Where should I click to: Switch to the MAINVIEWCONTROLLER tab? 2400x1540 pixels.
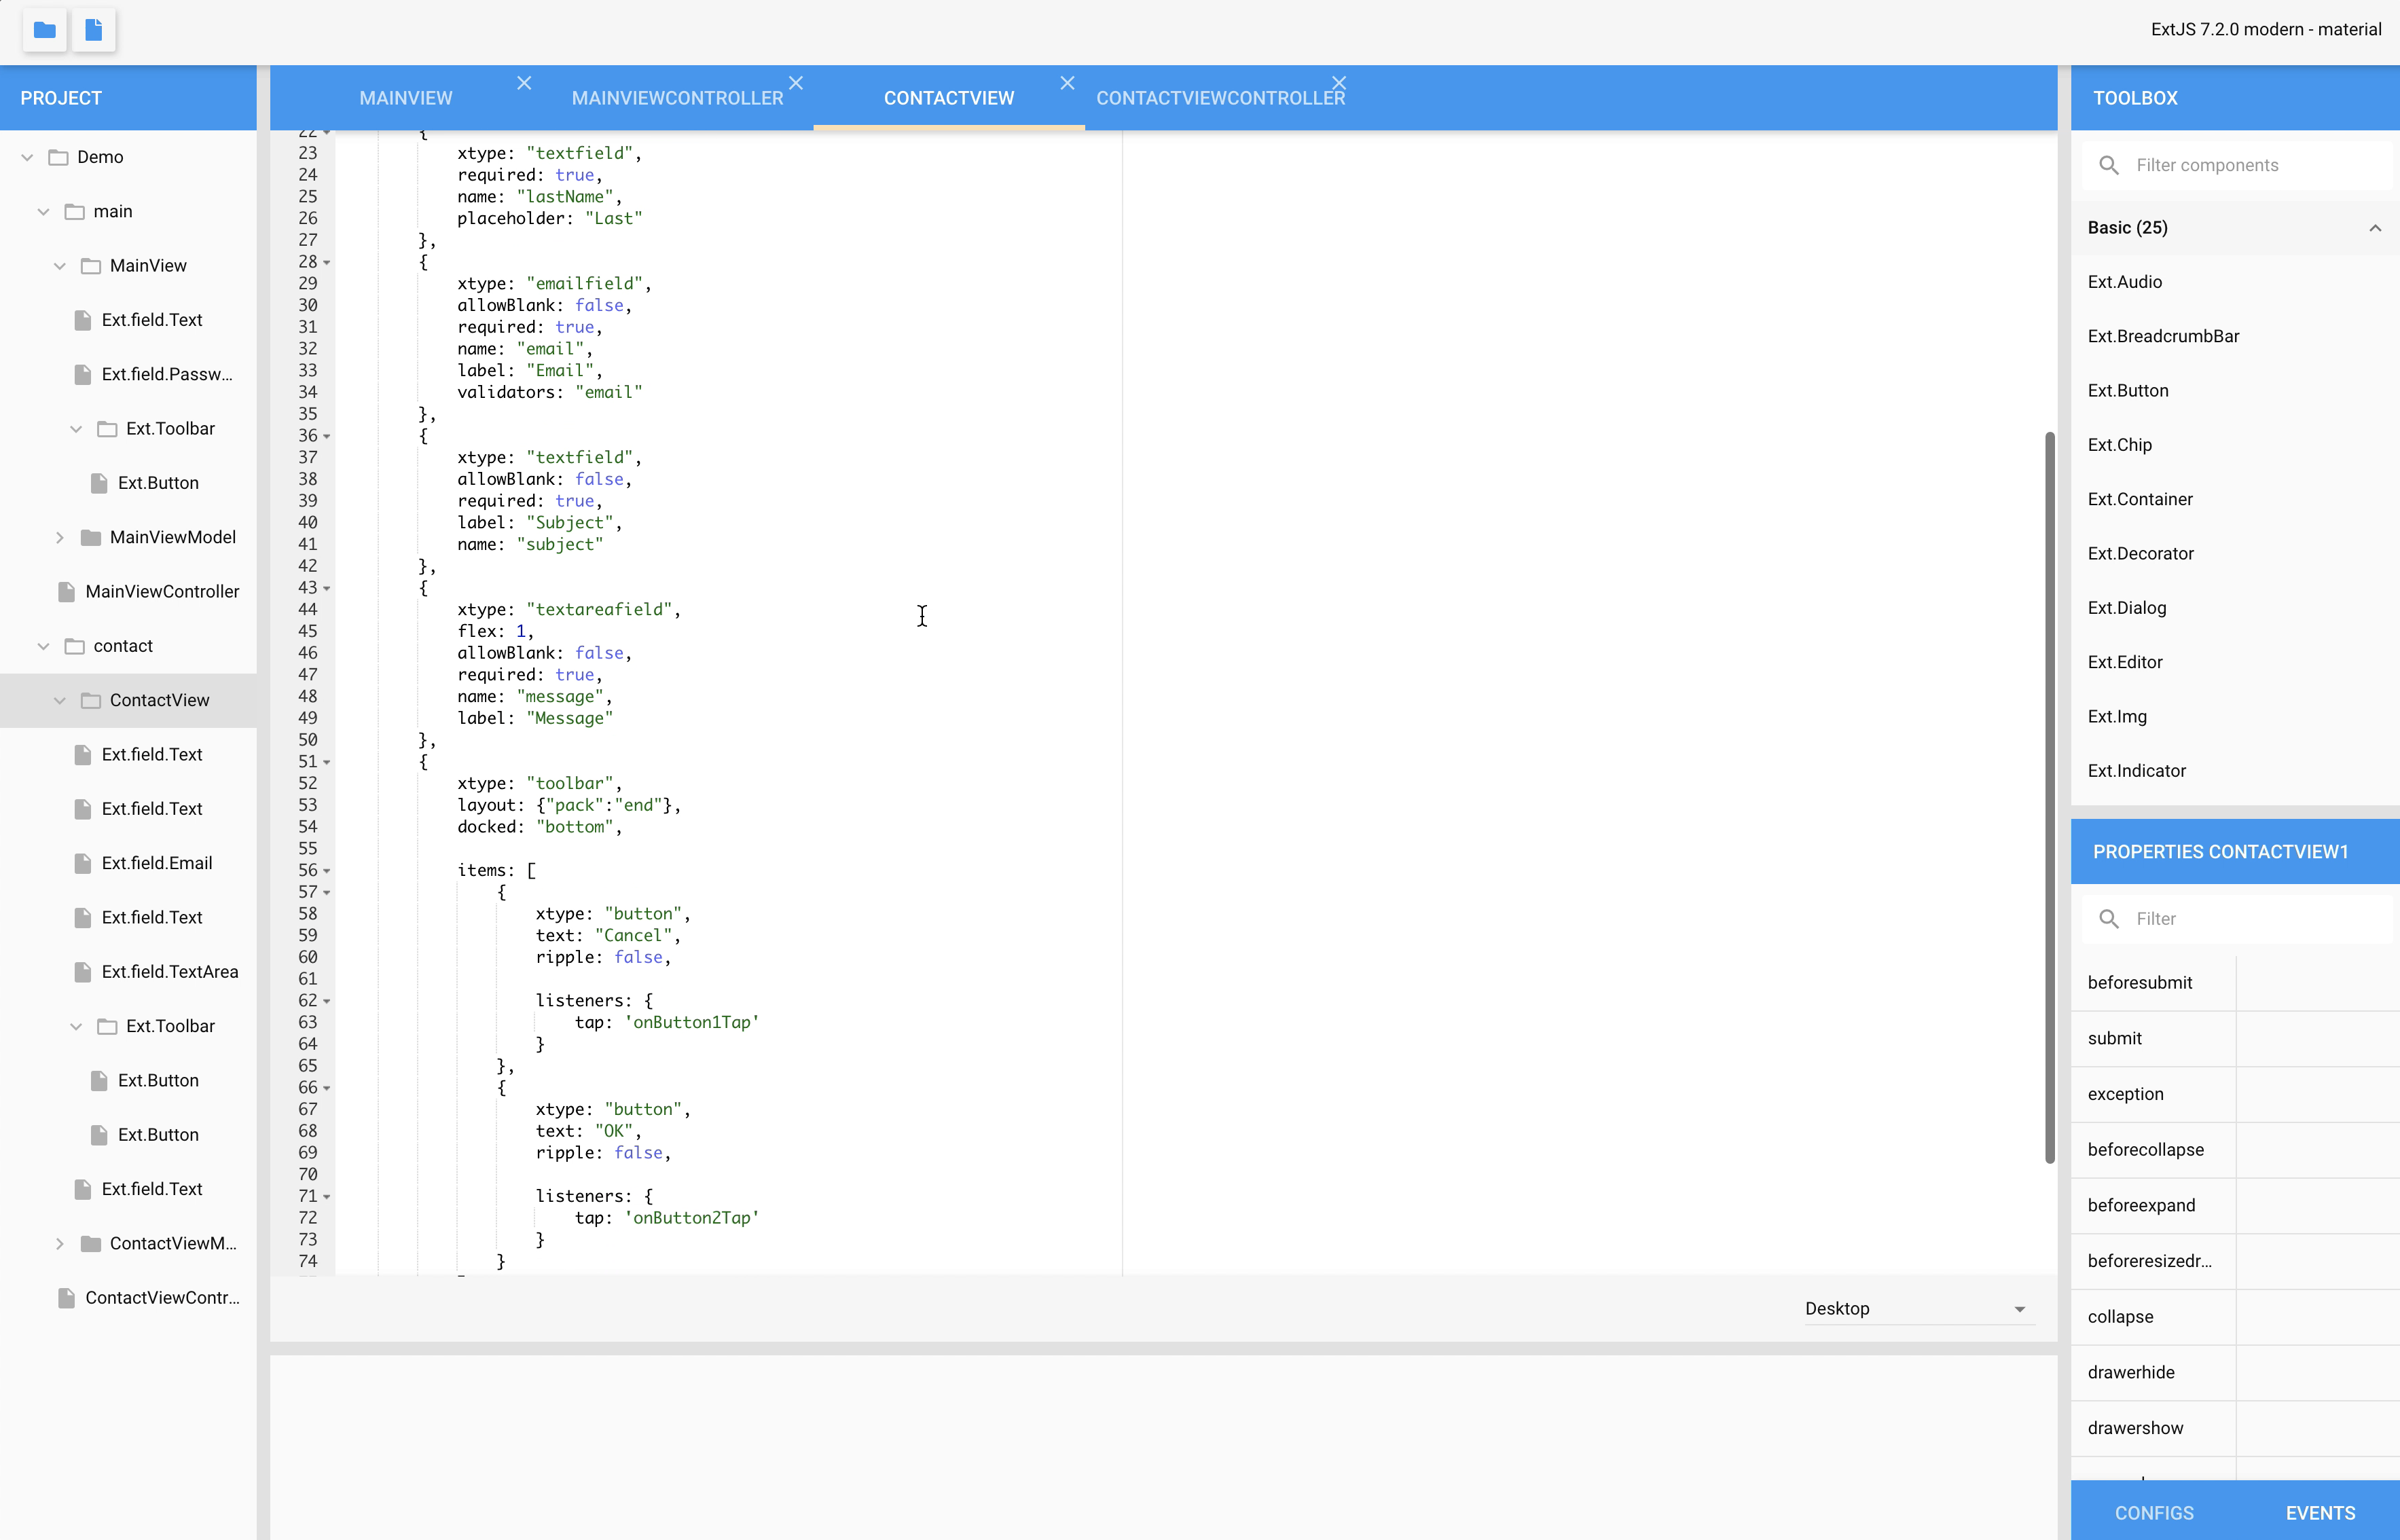(677, 98)
